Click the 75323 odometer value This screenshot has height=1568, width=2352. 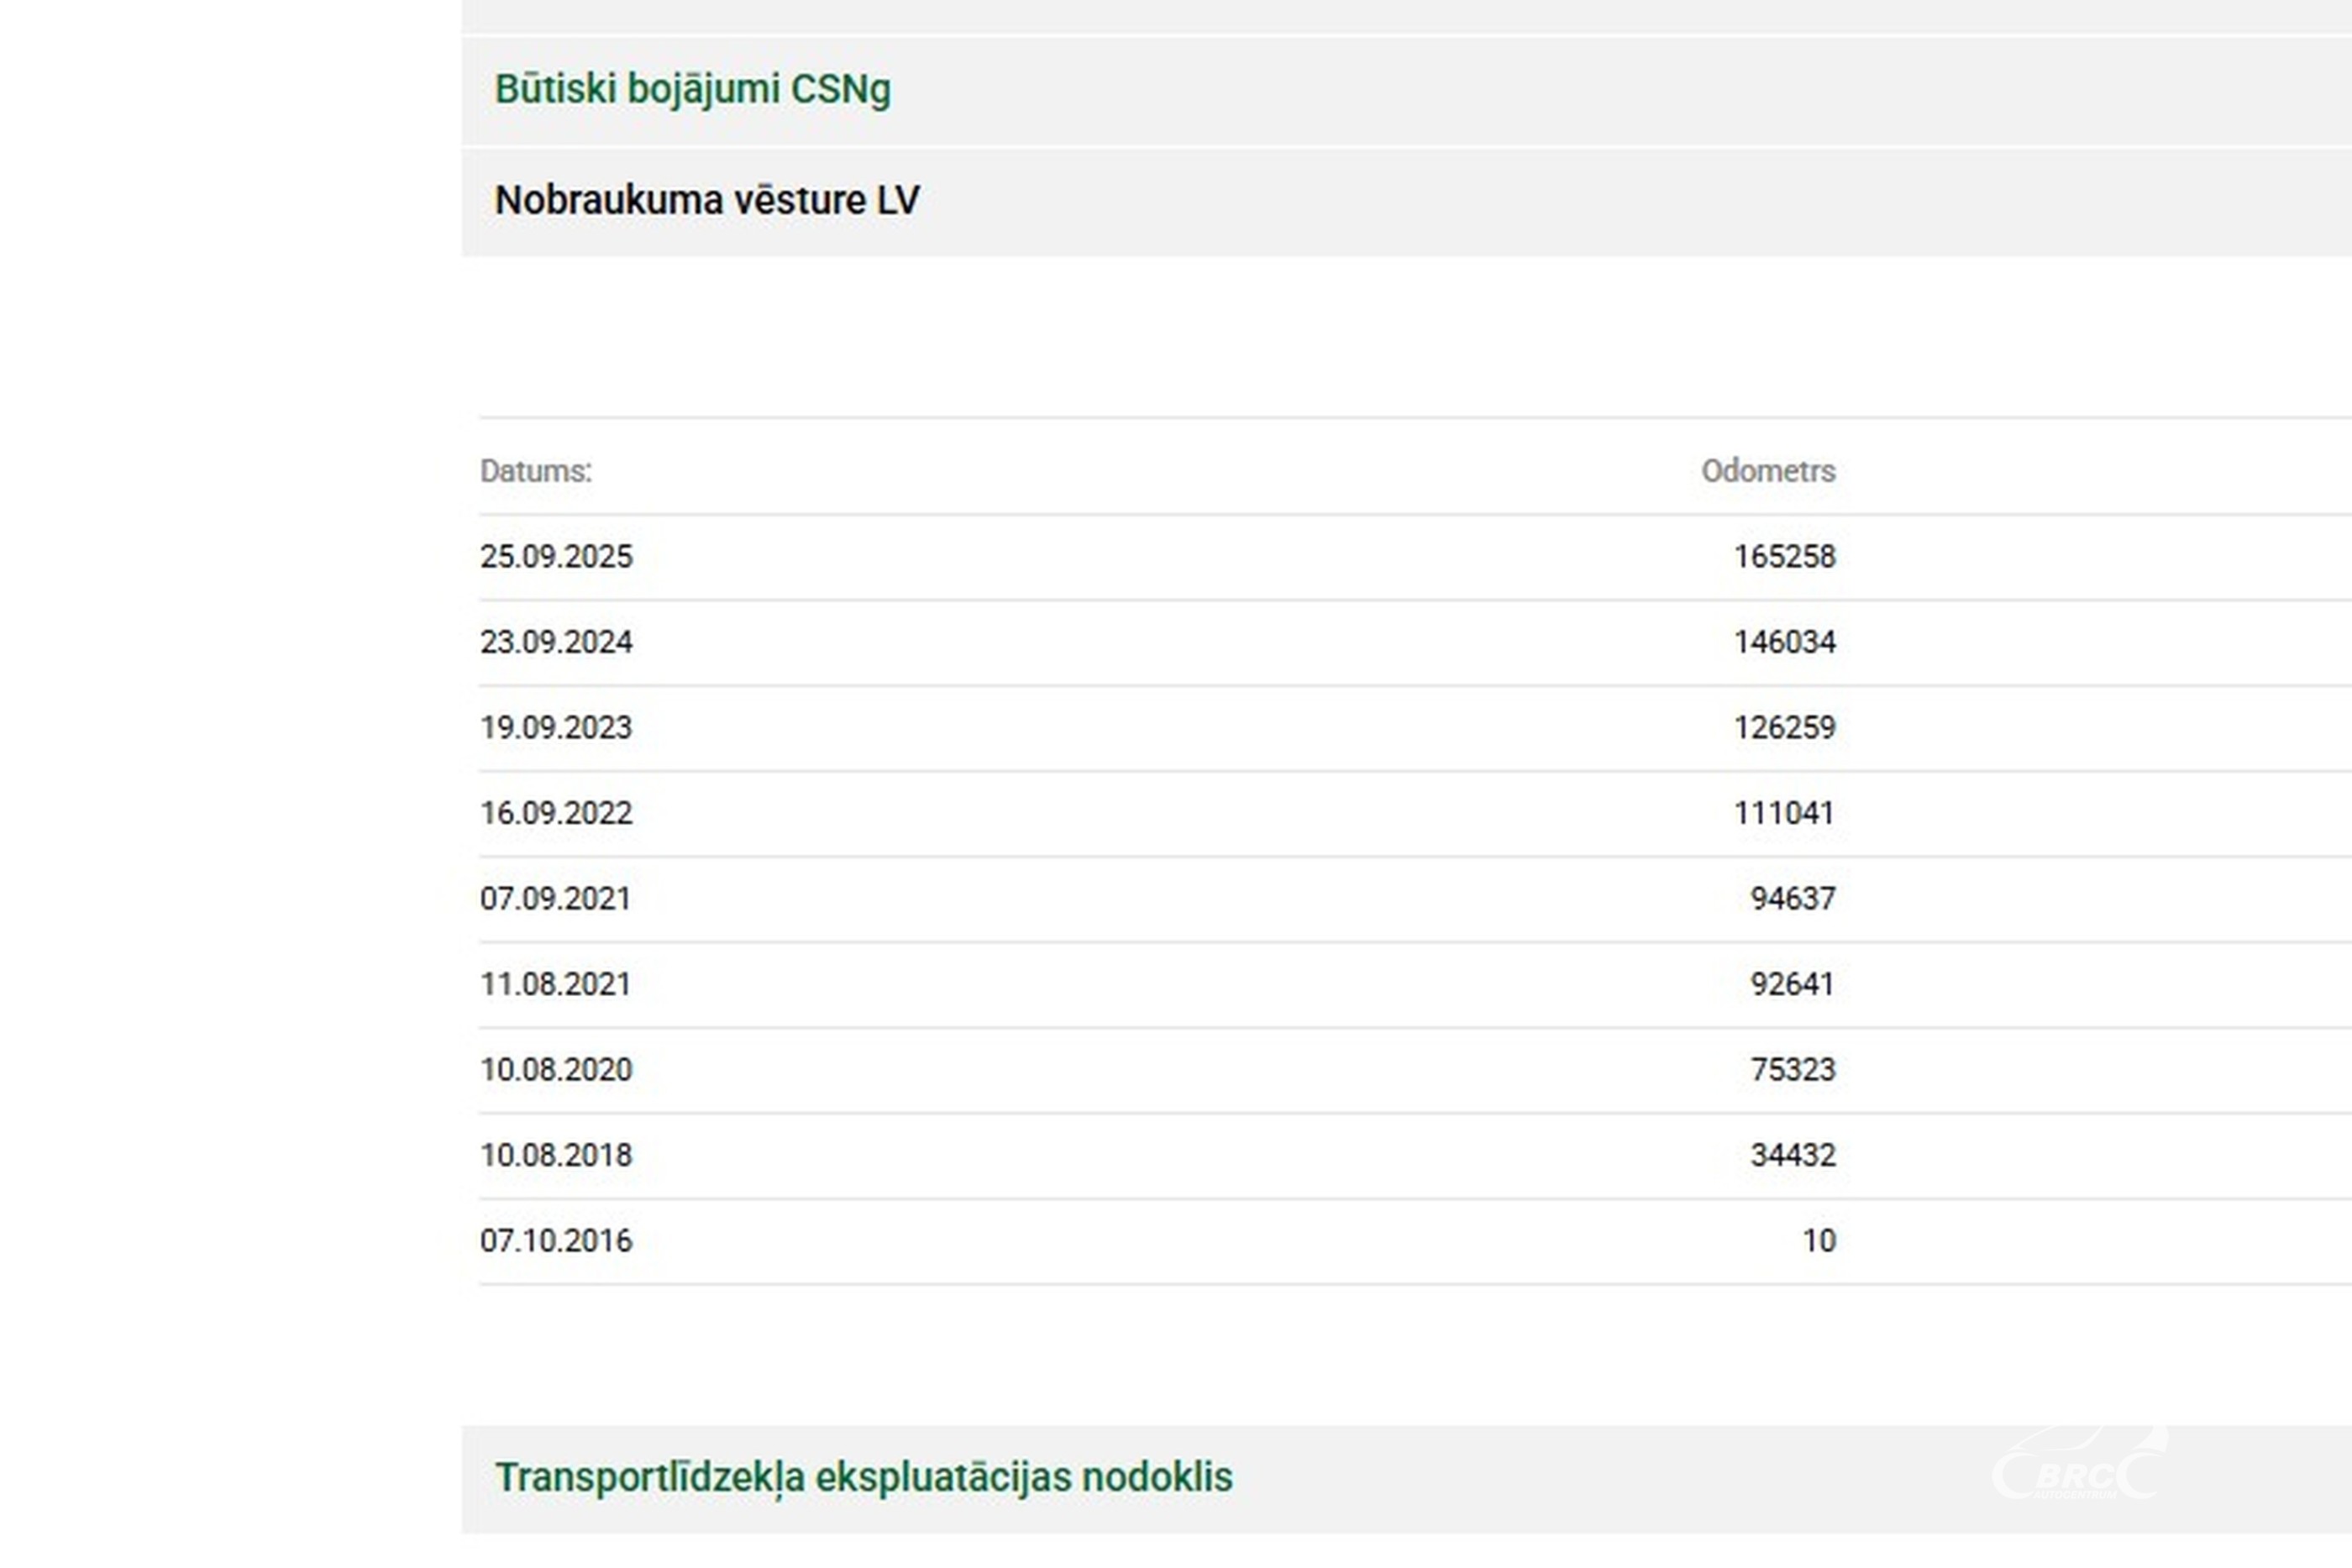point(1792,1070)
